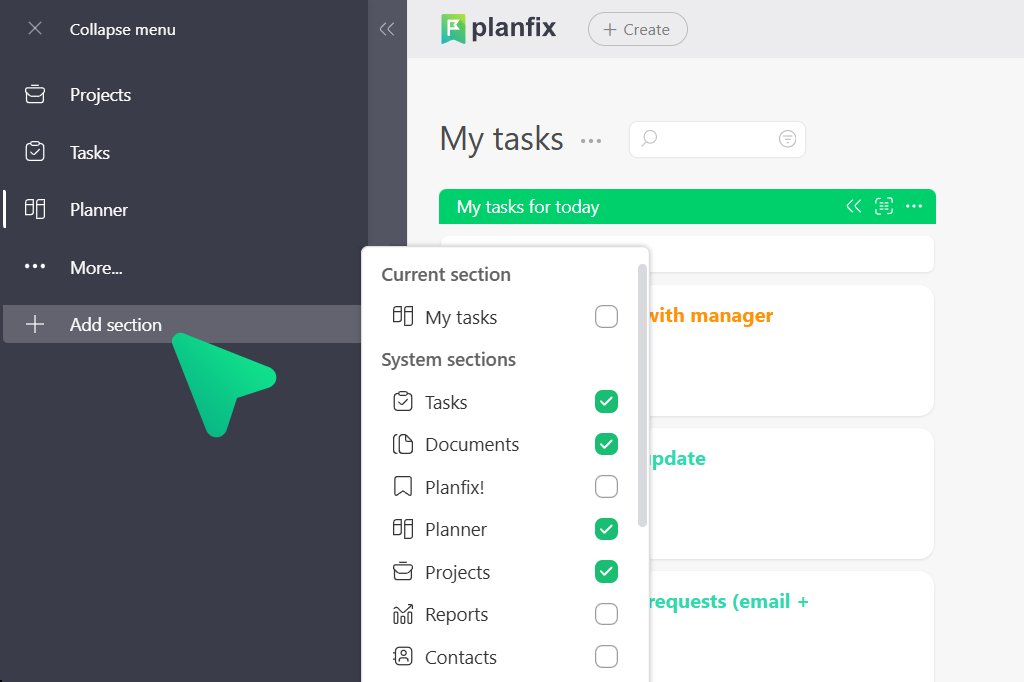The image size is (1024, 682).
Task: Click the Contacts icon in section list
Action: coord(403,657)
